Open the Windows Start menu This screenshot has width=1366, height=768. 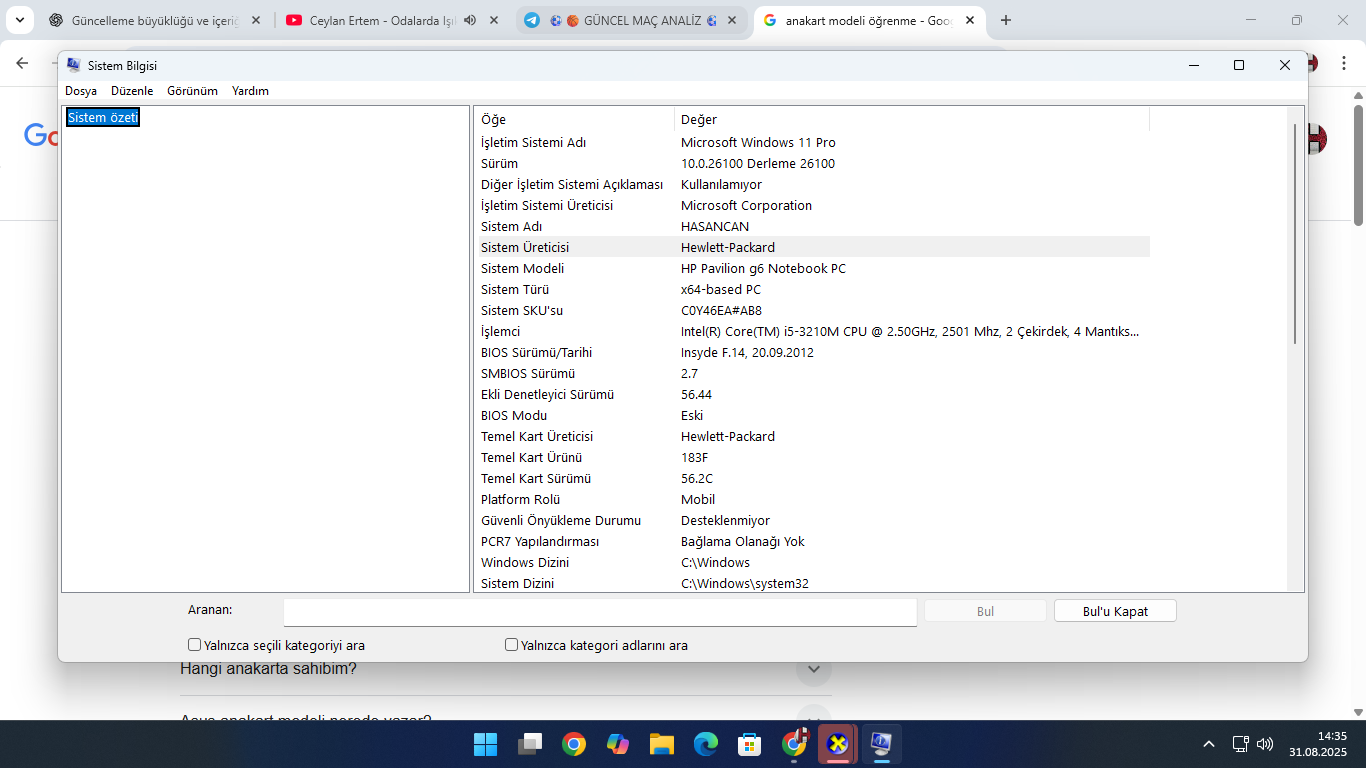tap(485, 744)
